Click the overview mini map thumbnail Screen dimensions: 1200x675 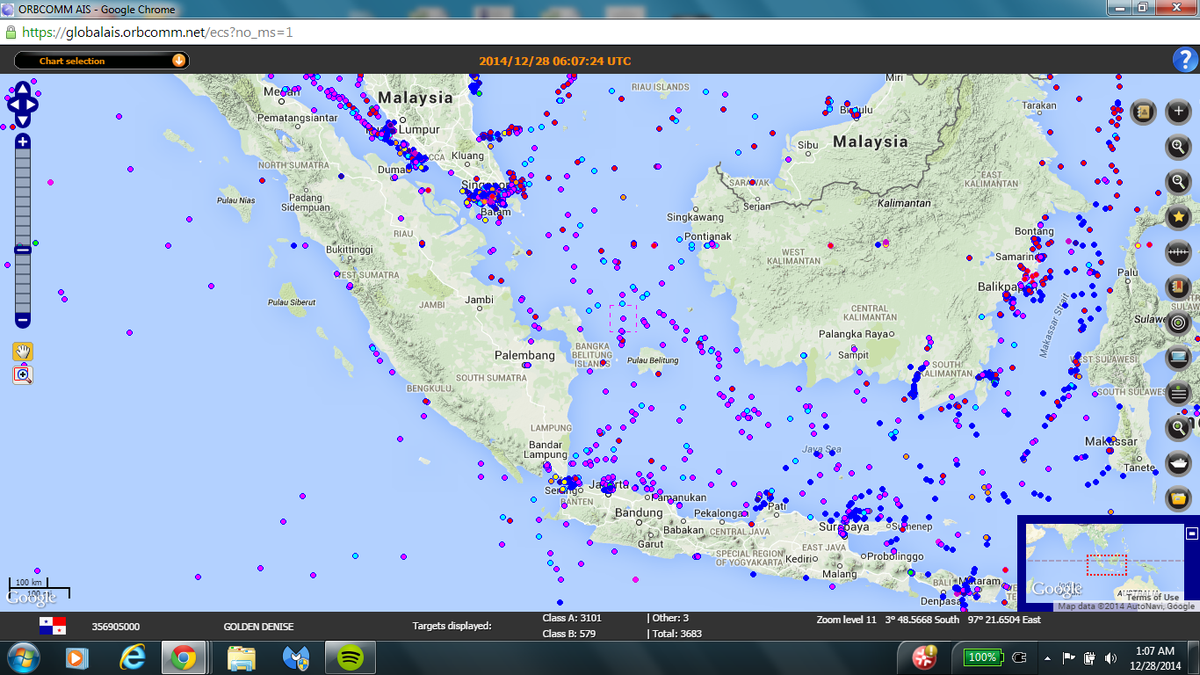tap(1106, 563)
